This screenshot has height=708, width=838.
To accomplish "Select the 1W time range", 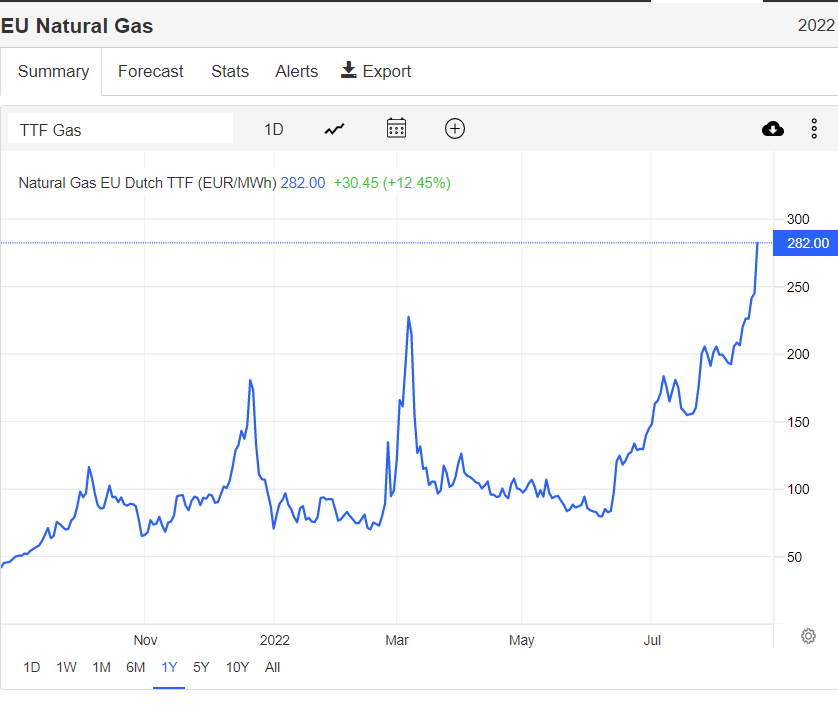I will (x=66, y=667).
